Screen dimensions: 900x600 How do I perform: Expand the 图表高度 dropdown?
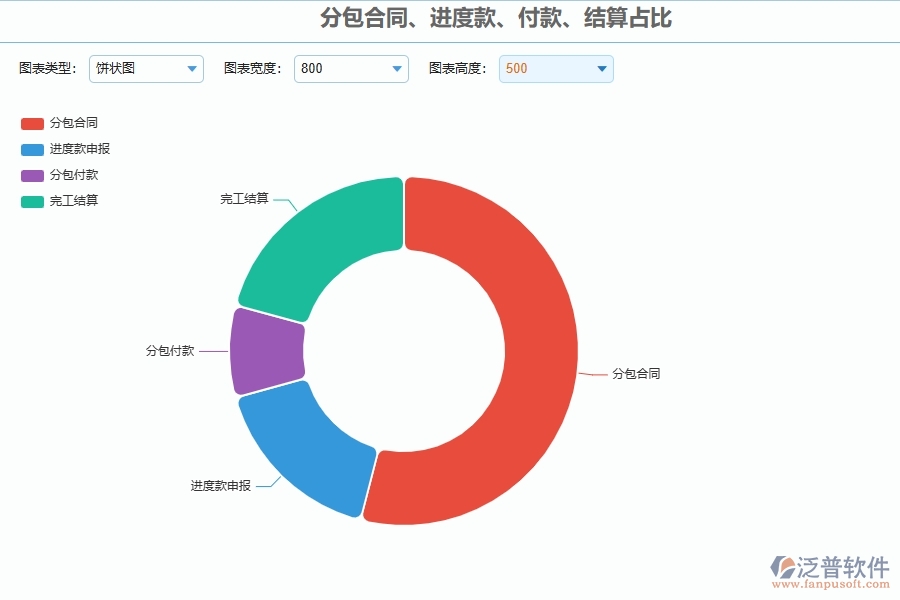click(601, 69)
